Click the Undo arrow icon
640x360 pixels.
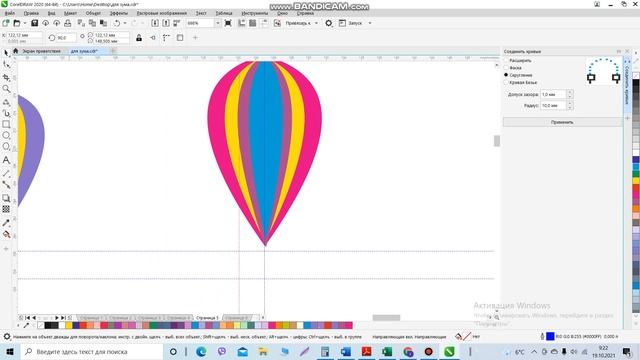(x=117, y=23)
